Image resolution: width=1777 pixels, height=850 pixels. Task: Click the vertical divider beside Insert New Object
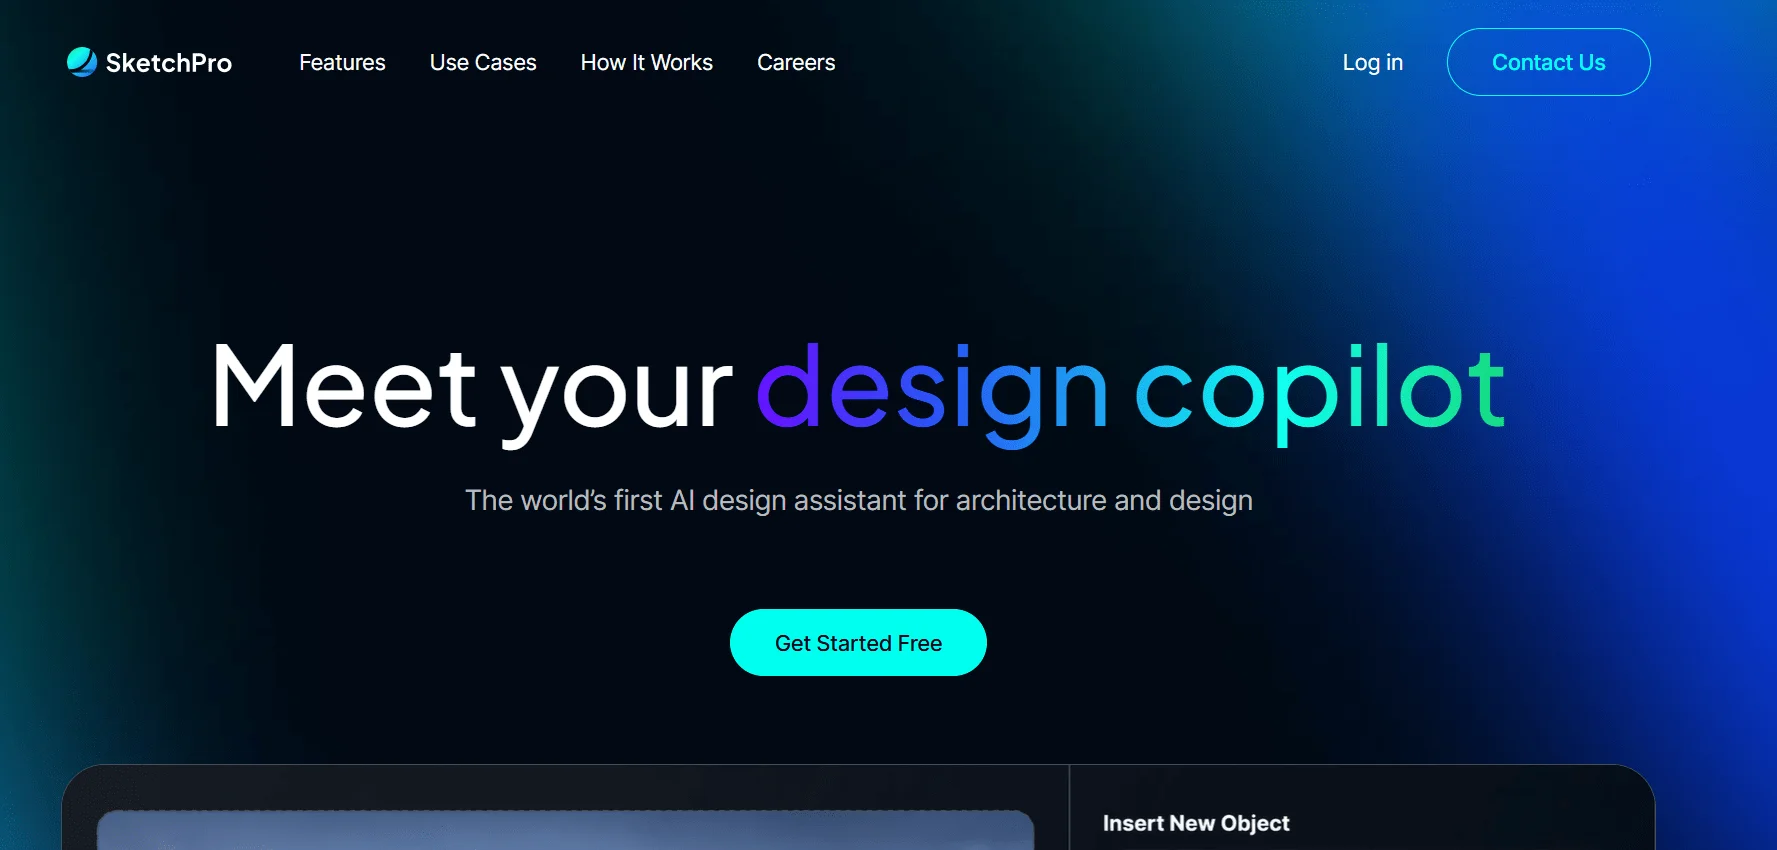1069,808
